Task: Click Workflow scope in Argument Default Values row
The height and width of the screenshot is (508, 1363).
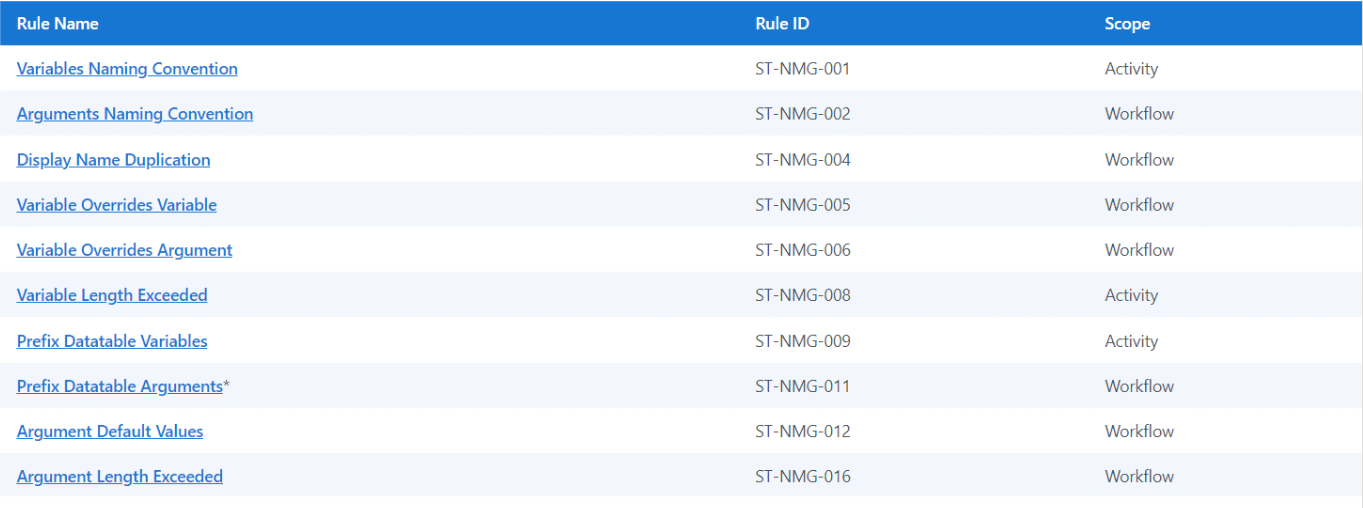Action: (1139, 432)
